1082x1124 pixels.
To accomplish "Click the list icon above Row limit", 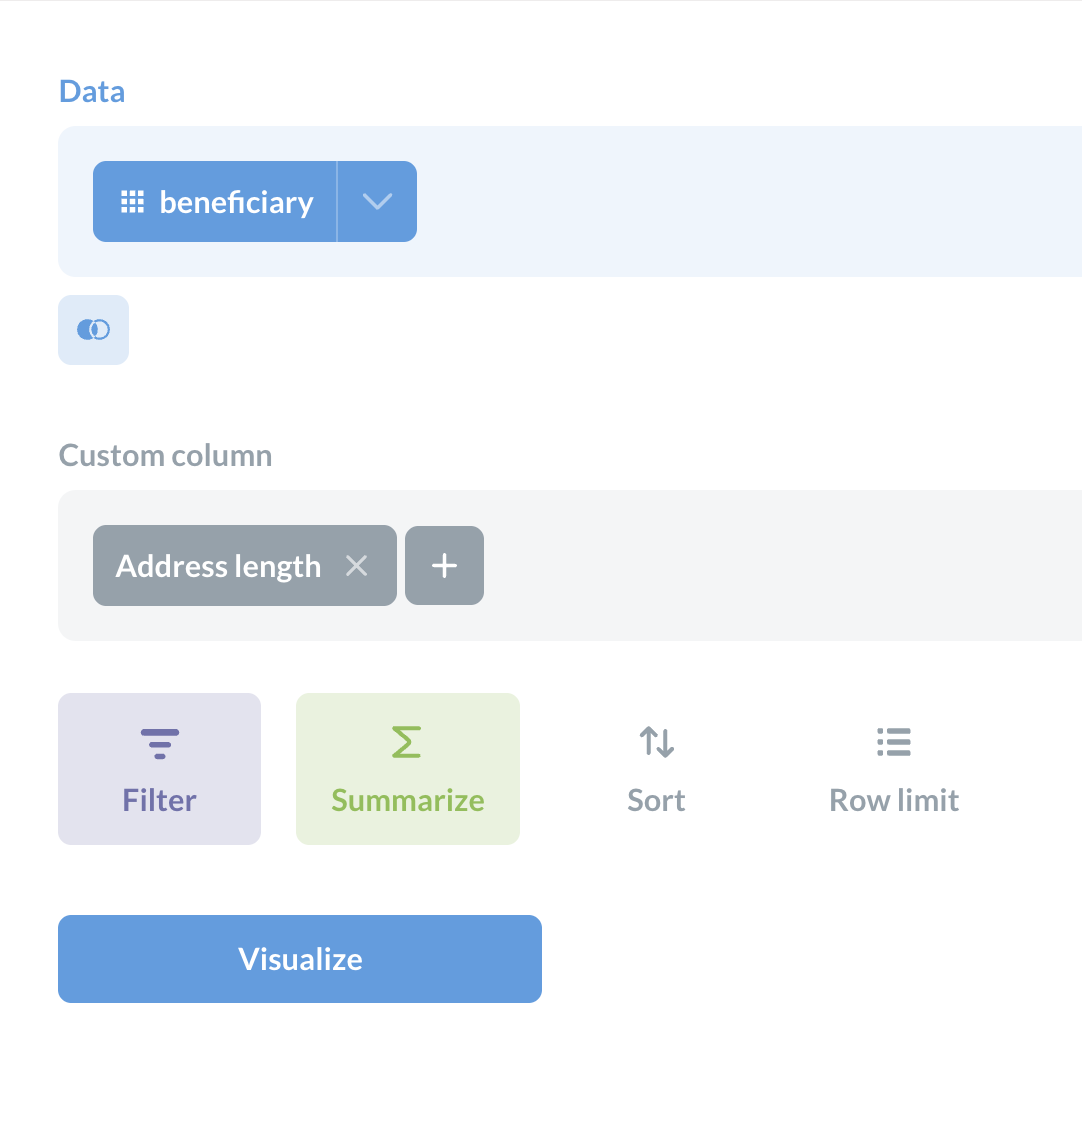I will (894, 742).
